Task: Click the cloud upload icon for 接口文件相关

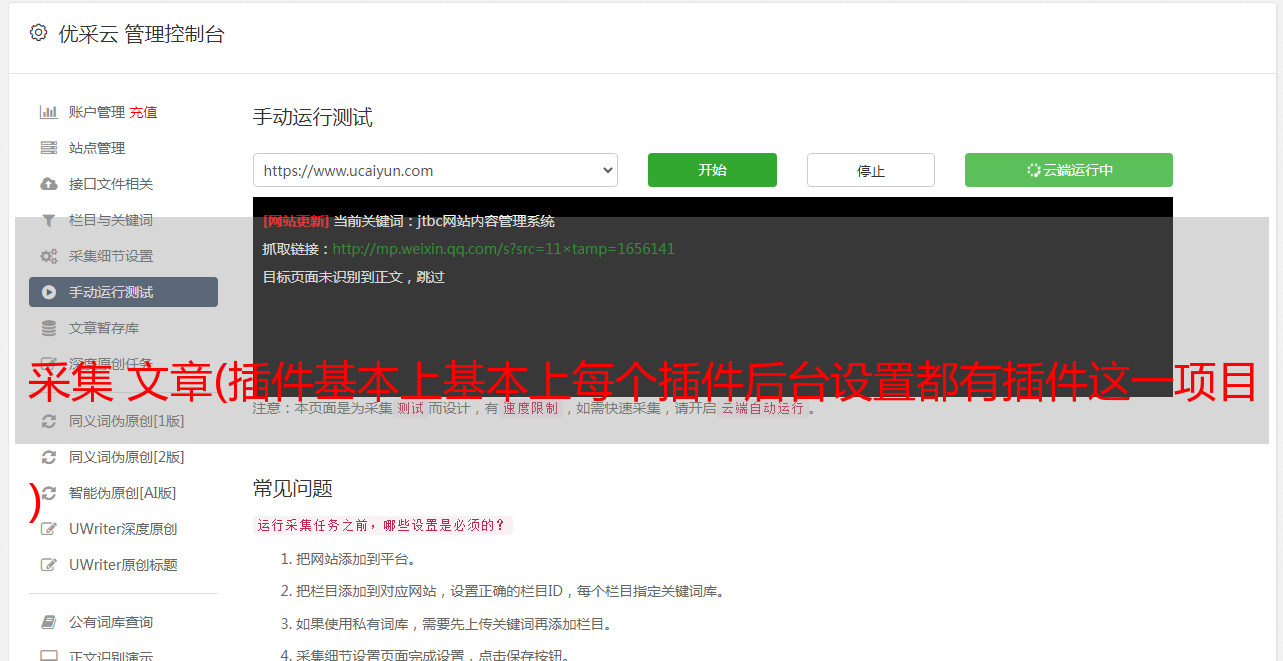Action: pyautogui.click(x=48, y=184)
